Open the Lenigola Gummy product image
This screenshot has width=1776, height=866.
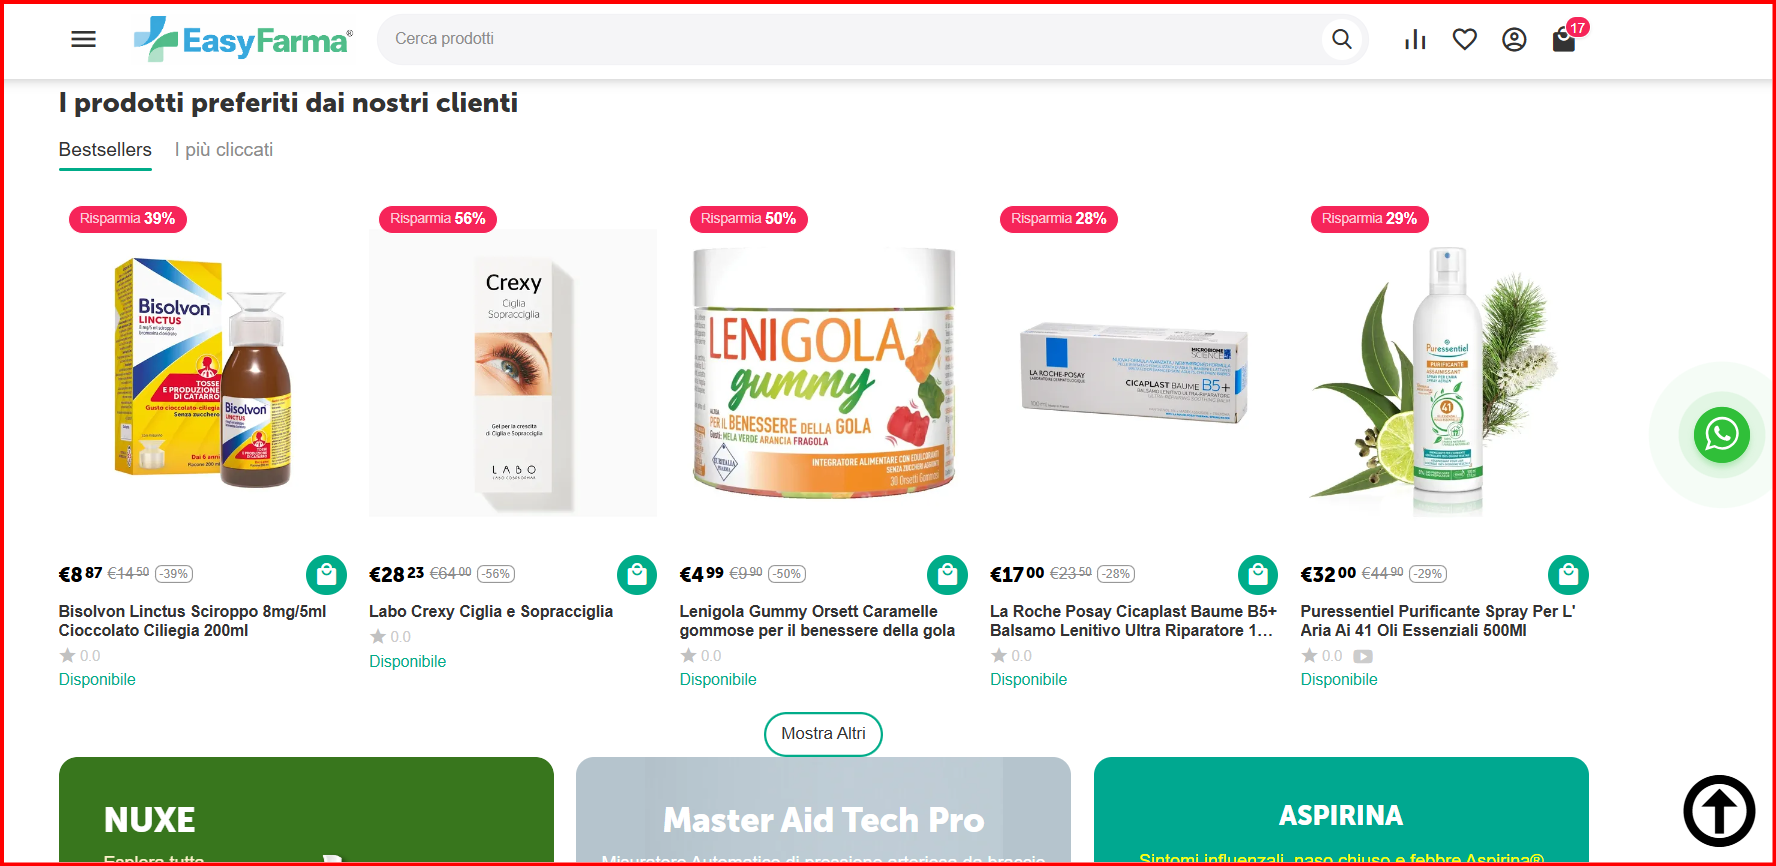(824, 373)
